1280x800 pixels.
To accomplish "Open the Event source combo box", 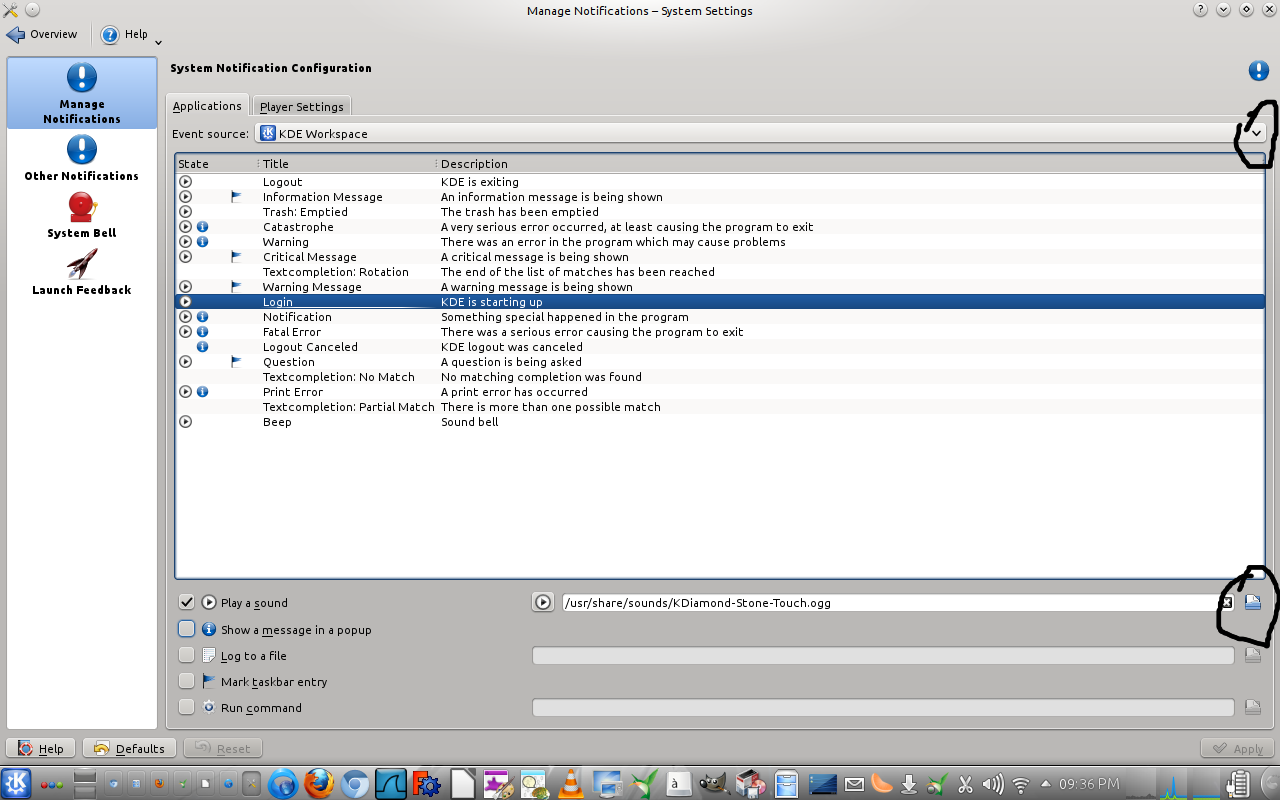I will [760, 133].
